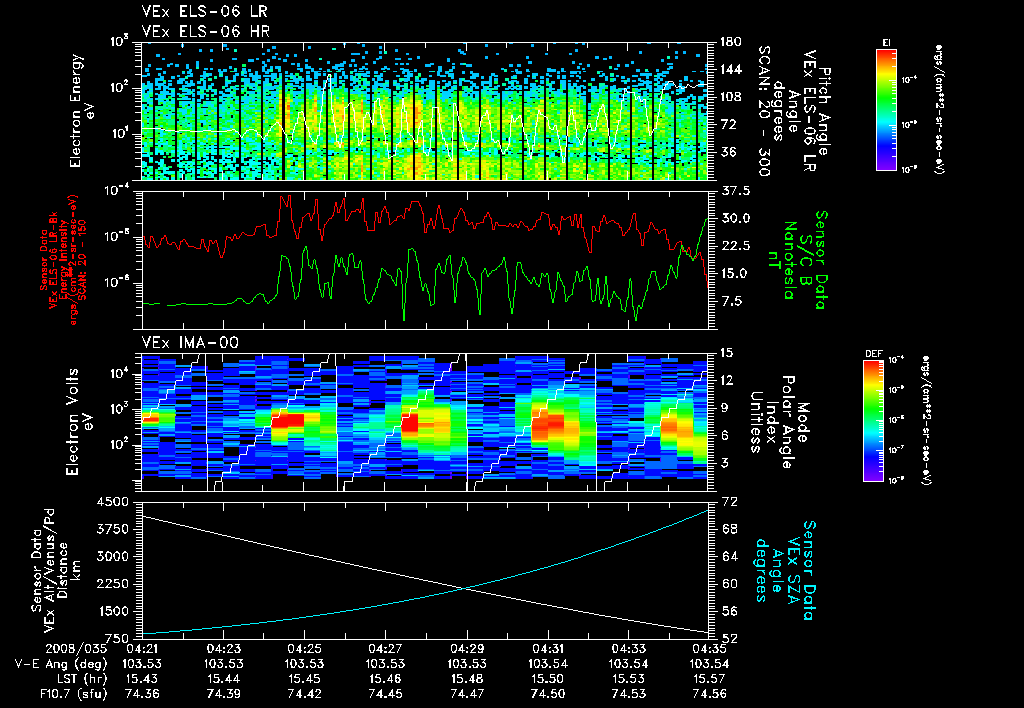Viewport: 1024px width, 708px height.
Task: Click the 52 degree SZA tick label
Action: [729, 638]
